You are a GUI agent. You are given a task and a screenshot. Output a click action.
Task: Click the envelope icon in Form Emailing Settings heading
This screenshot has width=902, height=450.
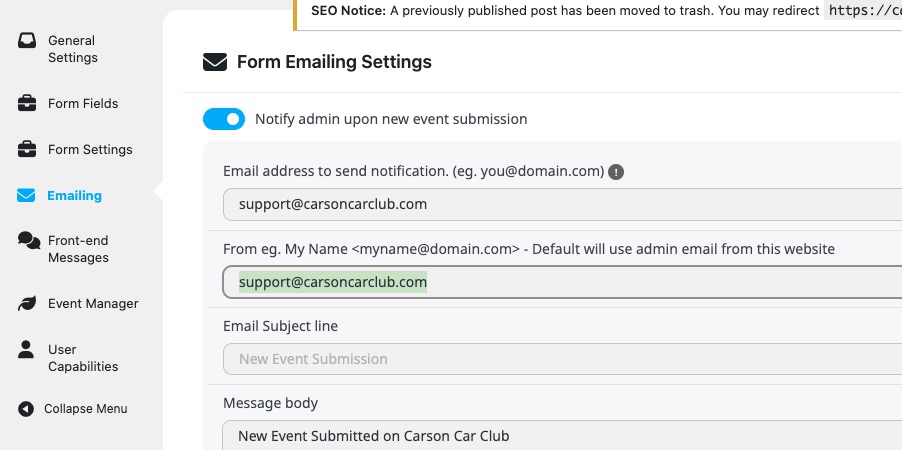point(215,62)
